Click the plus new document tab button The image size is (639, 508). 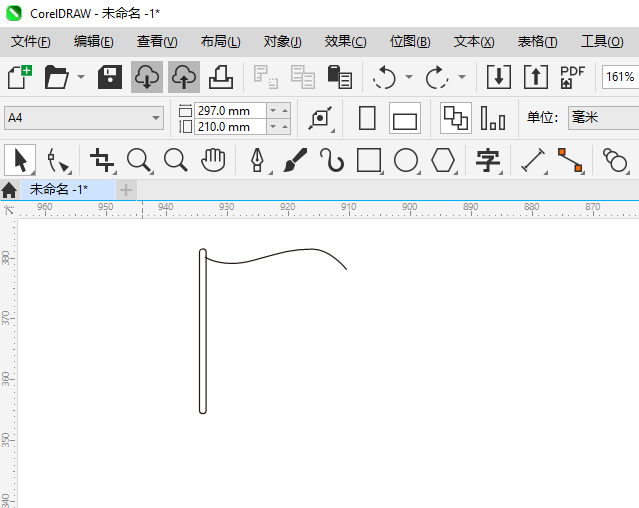[126, 190]
